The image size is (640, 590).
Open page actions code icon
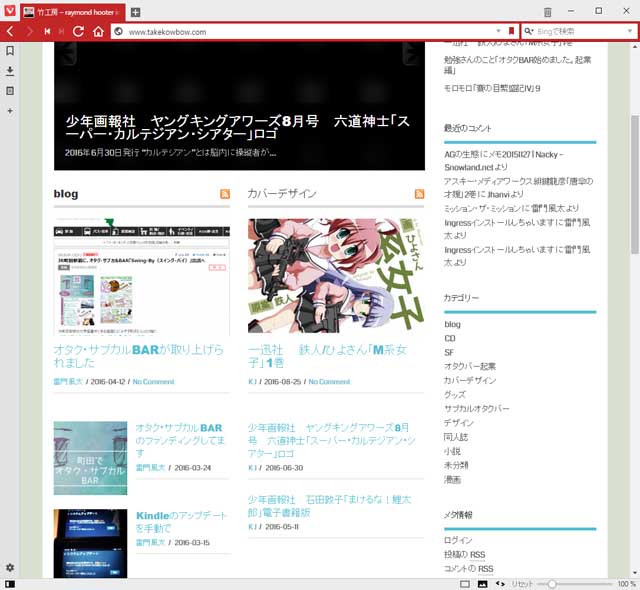coord(500,584)
